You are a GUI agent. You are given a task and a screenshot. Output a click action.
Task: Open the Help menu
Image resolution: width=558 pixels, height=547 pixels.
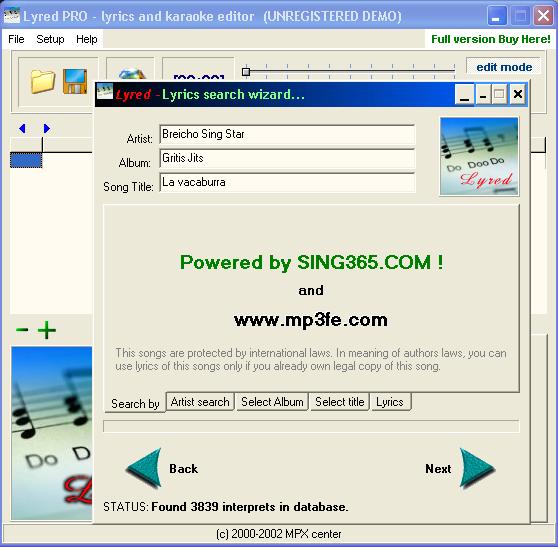click(86, 39)
